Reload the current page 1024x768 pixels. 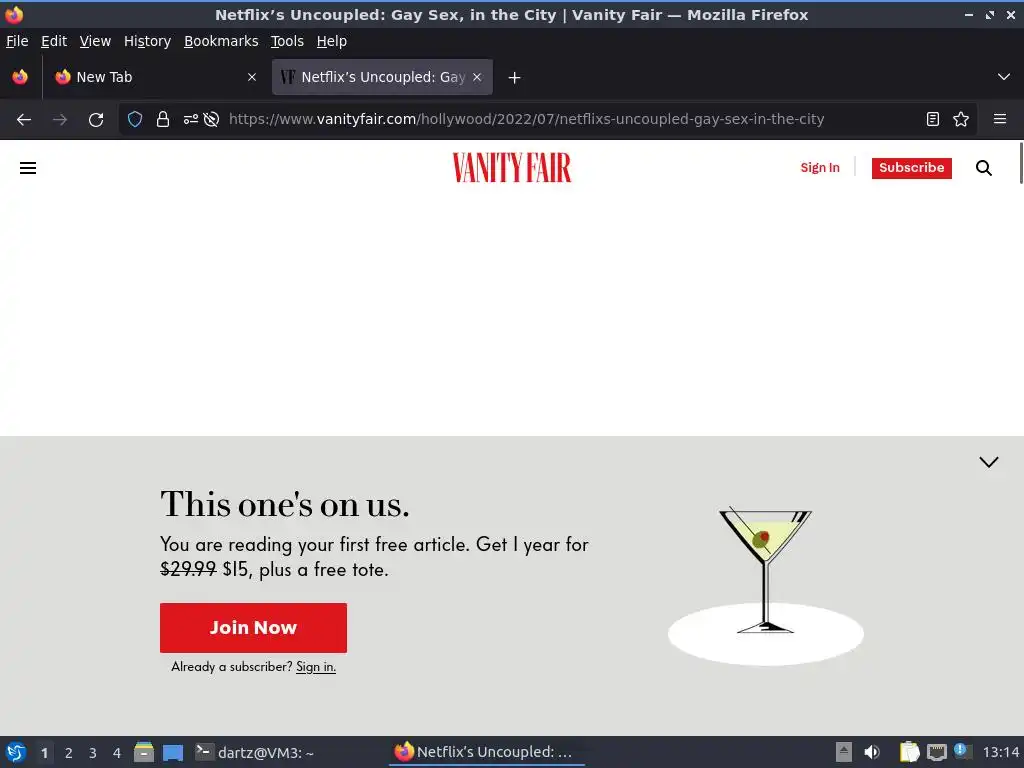tap(96, 120)
